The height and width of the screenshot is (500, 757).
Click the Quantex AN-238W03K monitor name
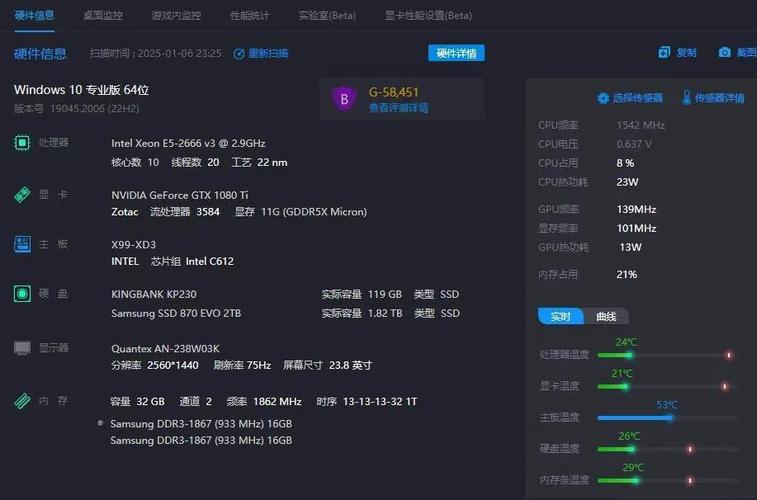pos(166,348)
